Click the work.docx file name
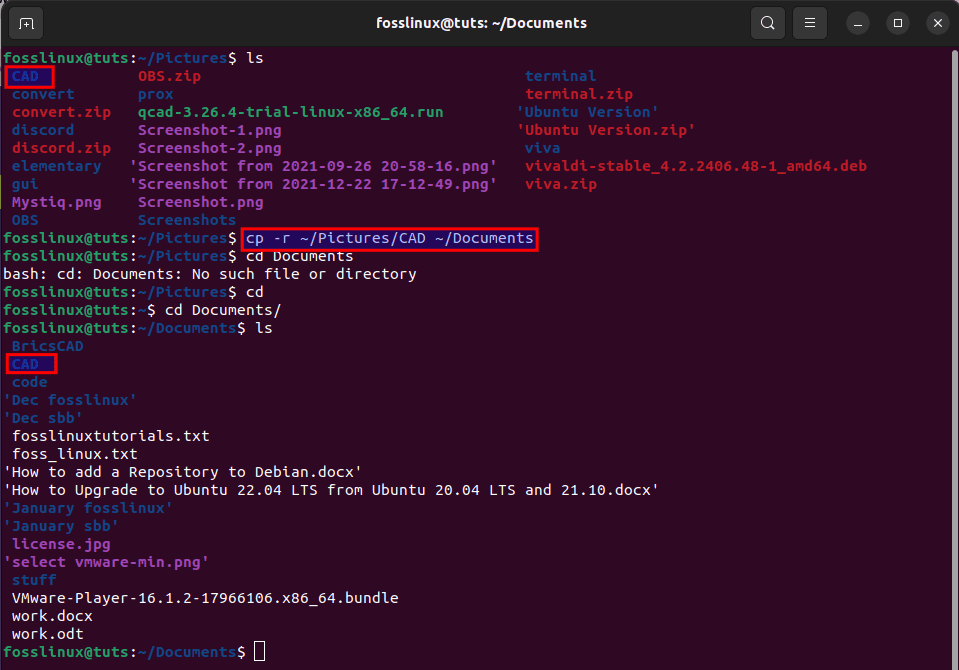Image resolution: width=959 pixels, height=670 pixels. [x=48, y=616]
